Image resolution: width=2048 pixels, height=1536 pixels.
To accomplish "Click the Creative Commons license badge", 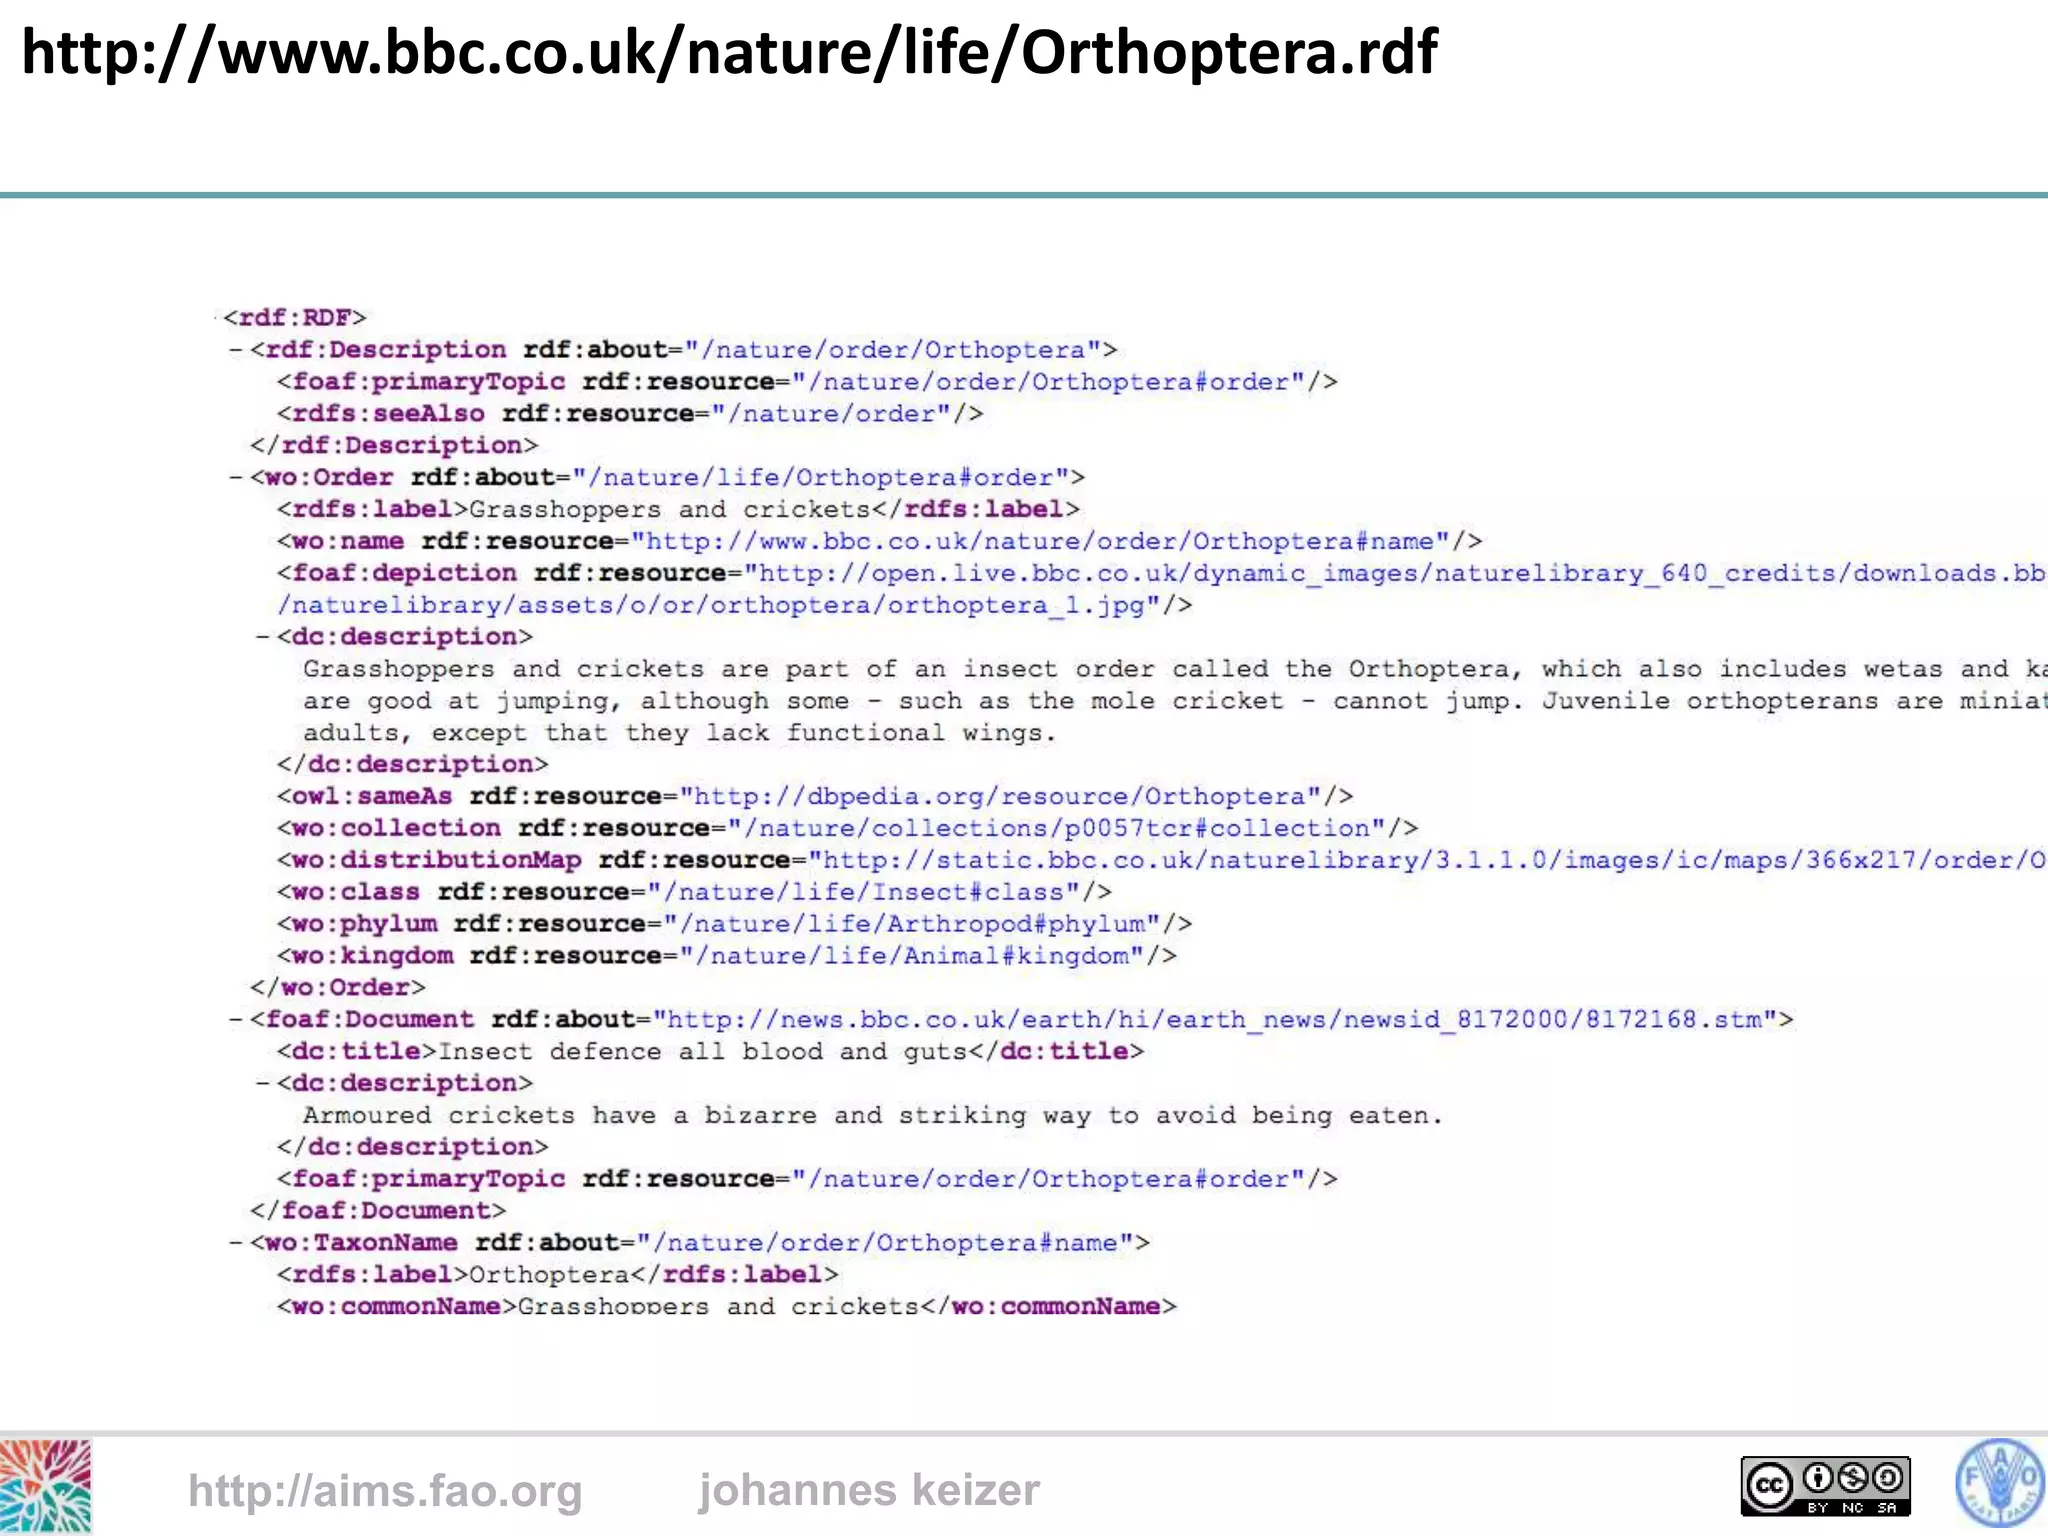I will pyautogui.click(x=1825, y=1486).
